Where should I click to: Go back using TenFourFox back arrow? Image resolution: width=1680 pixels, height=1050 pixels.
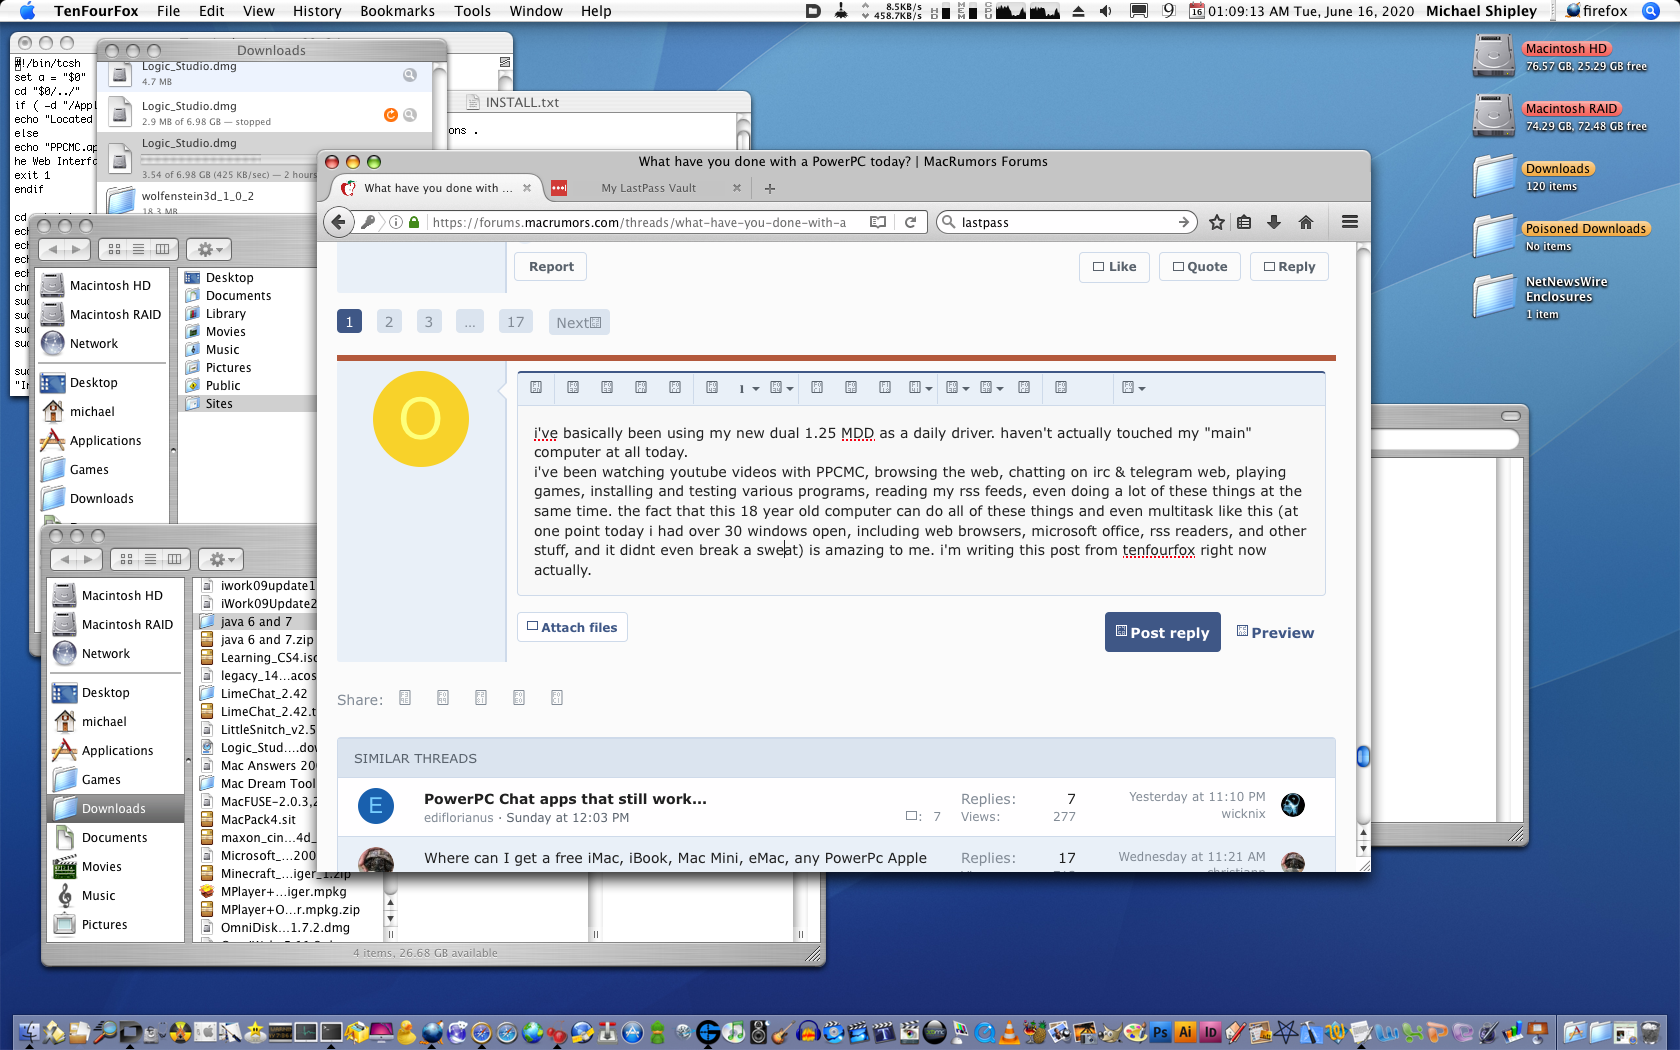339,222
